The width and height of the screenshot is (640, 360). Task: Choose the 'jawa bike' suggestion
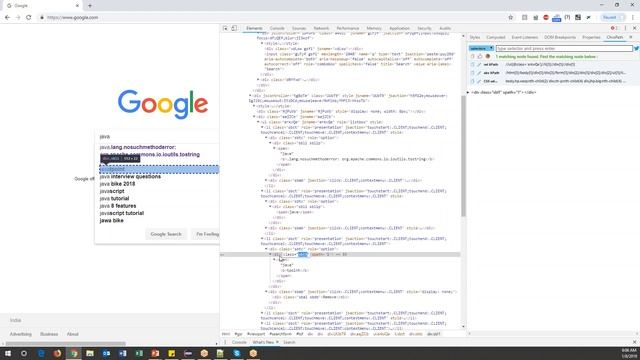point(111,220)
